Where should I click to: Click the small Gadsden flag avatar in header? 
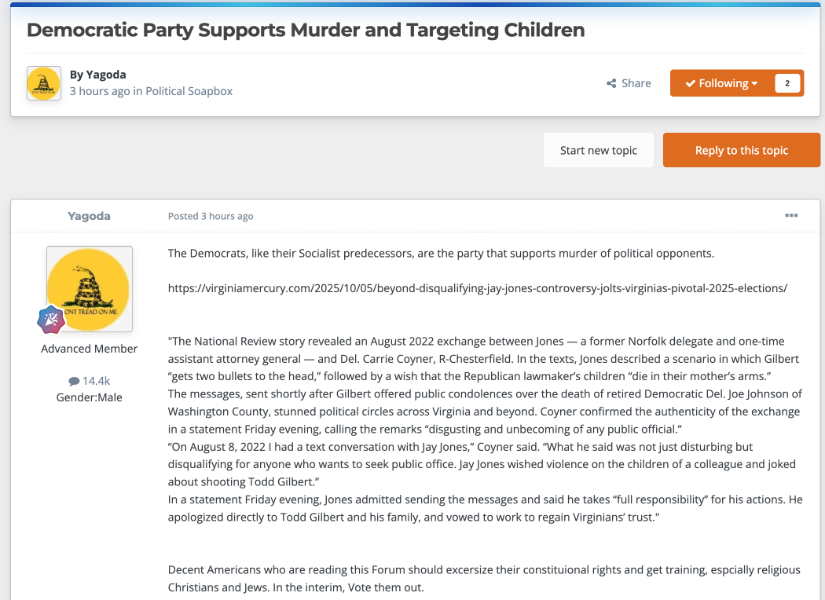coord(44,83)
